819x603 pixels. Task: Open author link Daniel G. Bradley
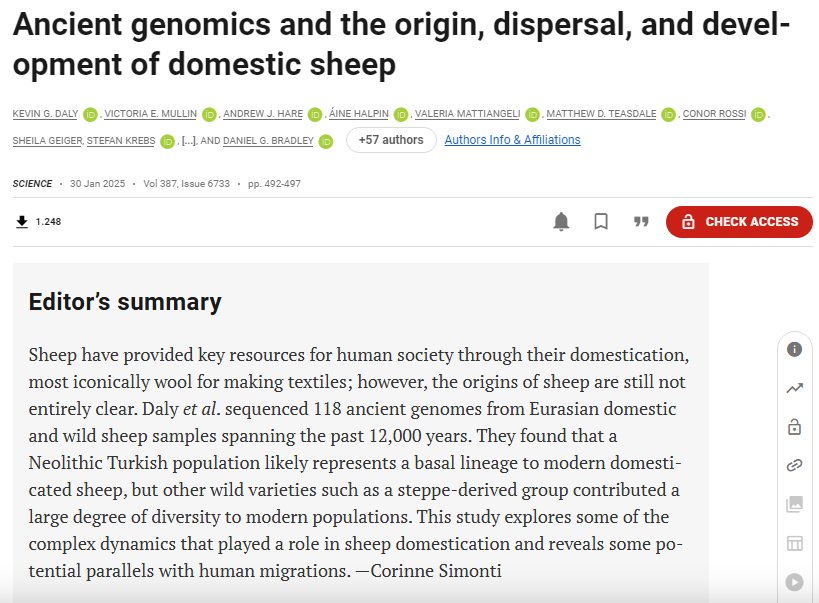268,141
